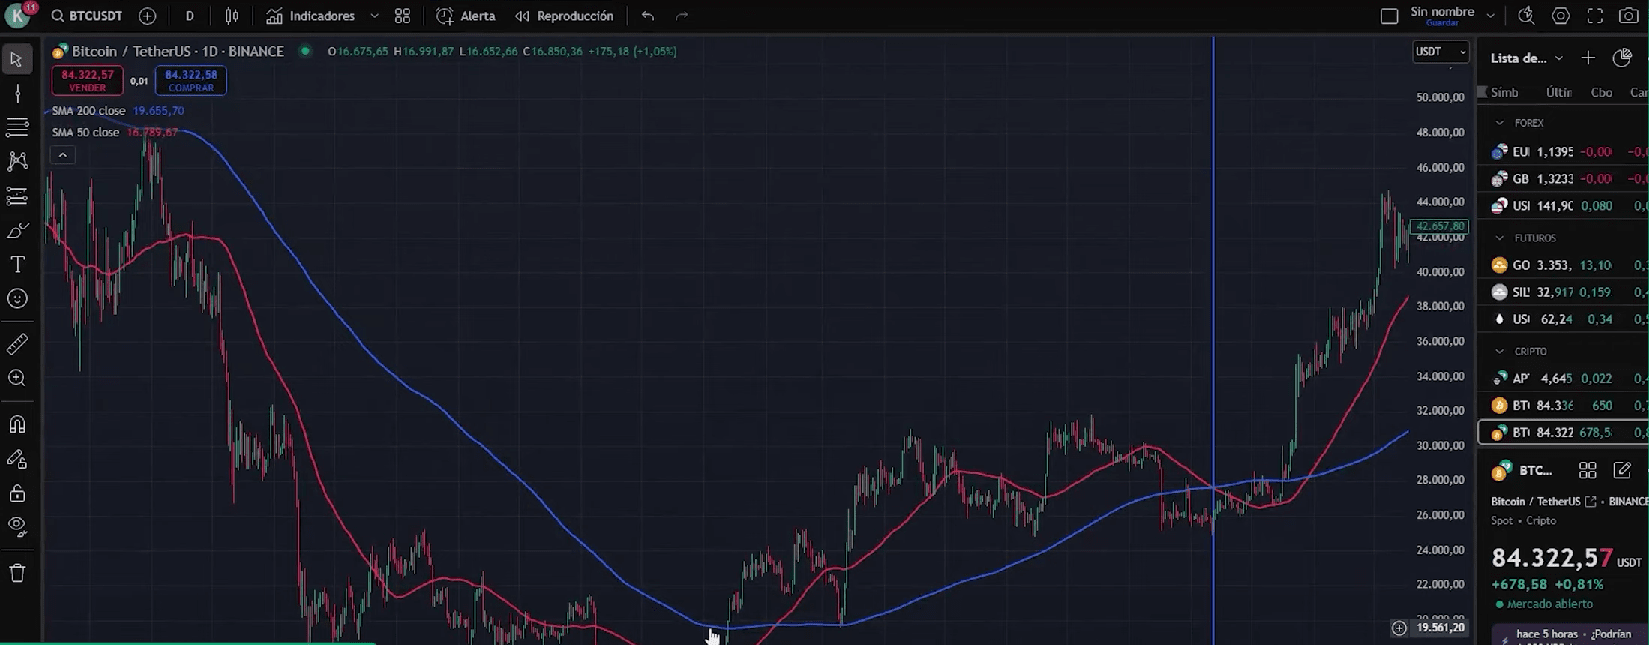Select the SMA 200 close indicator legend

(x=89, y=111)
